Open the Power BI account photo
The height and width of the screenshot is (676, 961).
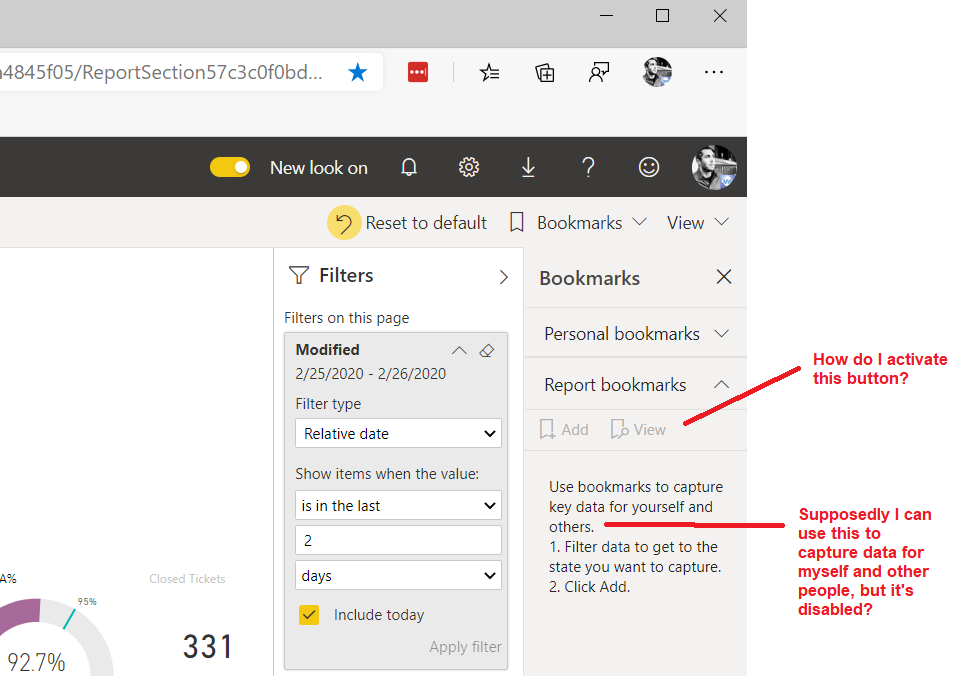[714, 167]
